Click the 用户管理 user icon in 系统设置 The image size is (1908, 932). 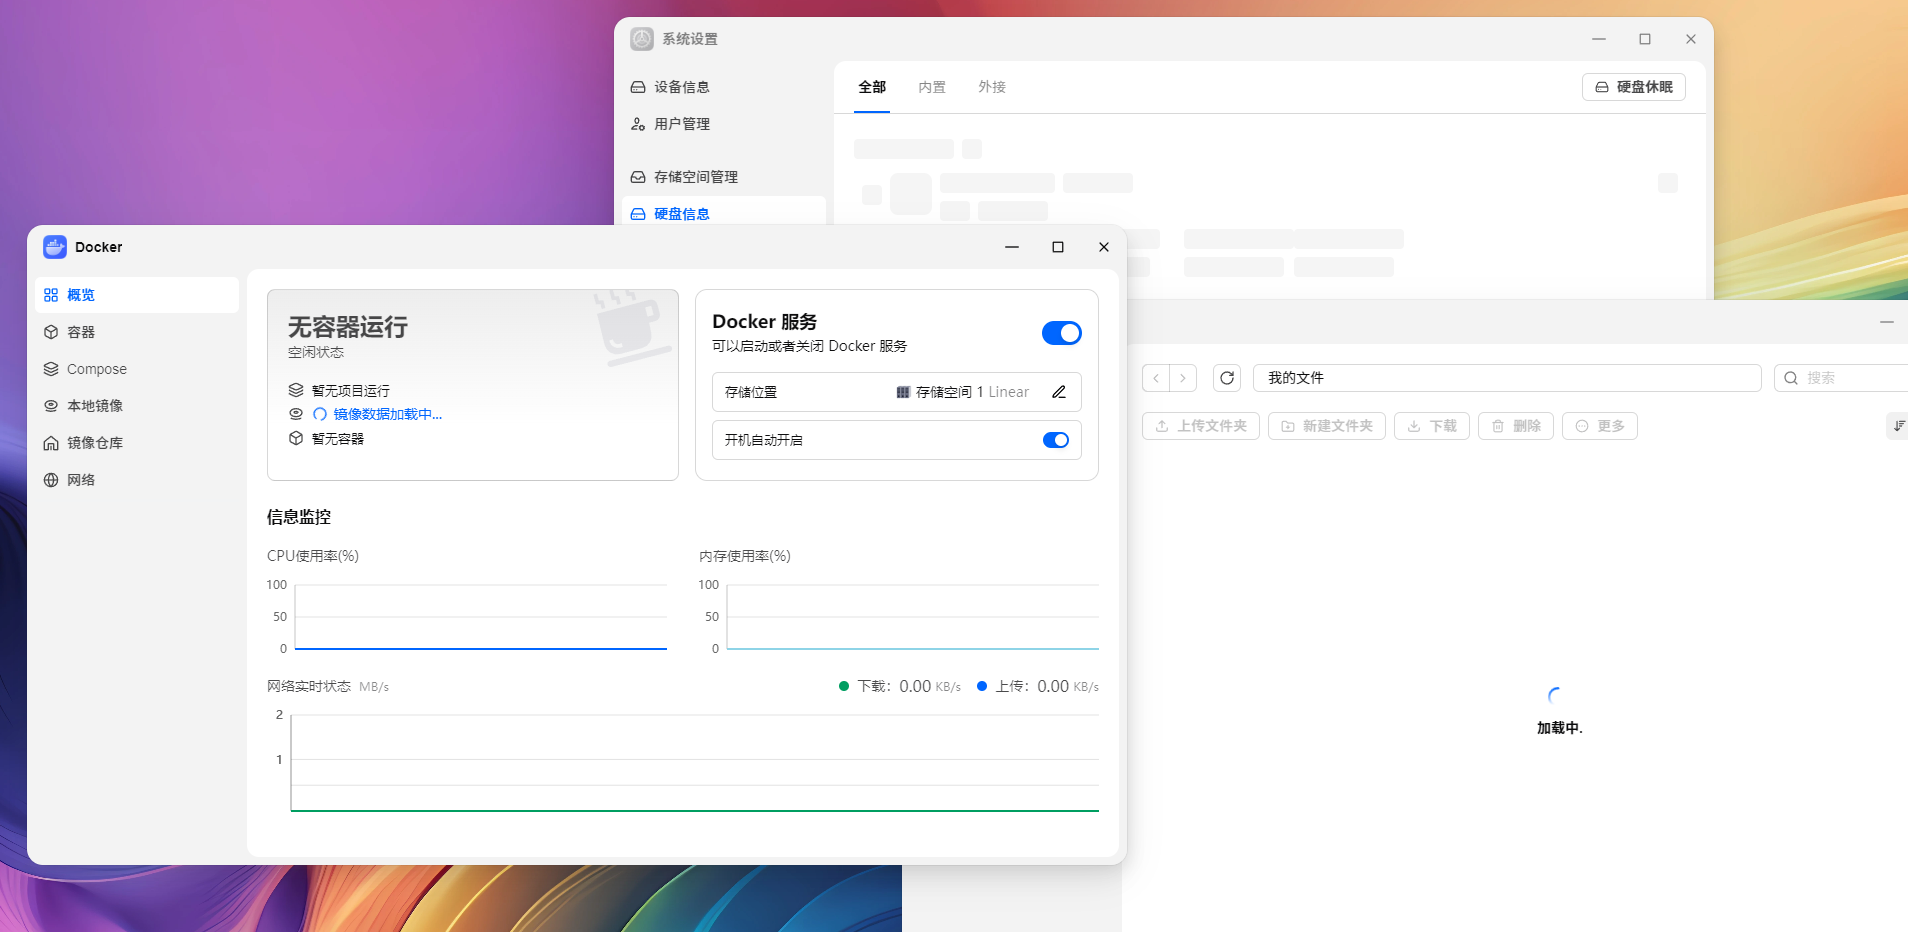coord(638,124)
